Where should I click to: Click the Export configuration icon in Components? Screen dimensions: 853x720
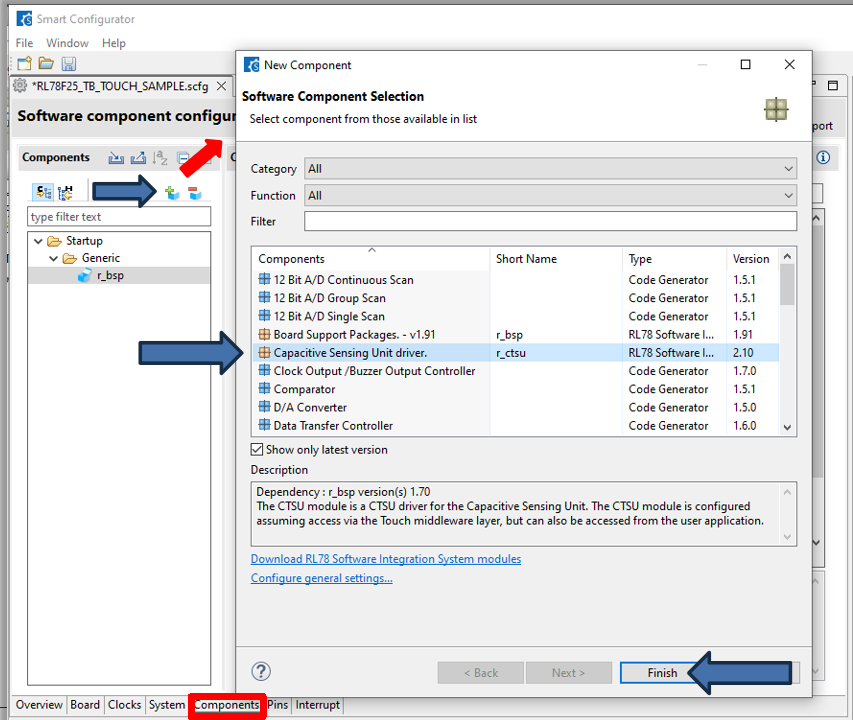(138, 158)
